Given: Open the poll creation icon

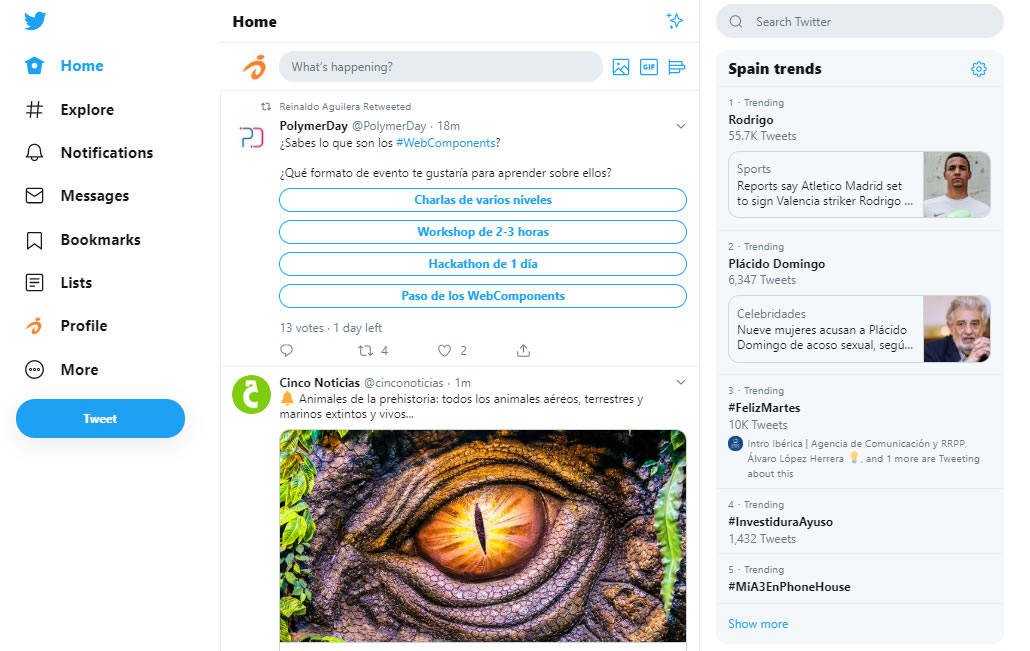Looking at the screenshot, I should click(676, 66).
